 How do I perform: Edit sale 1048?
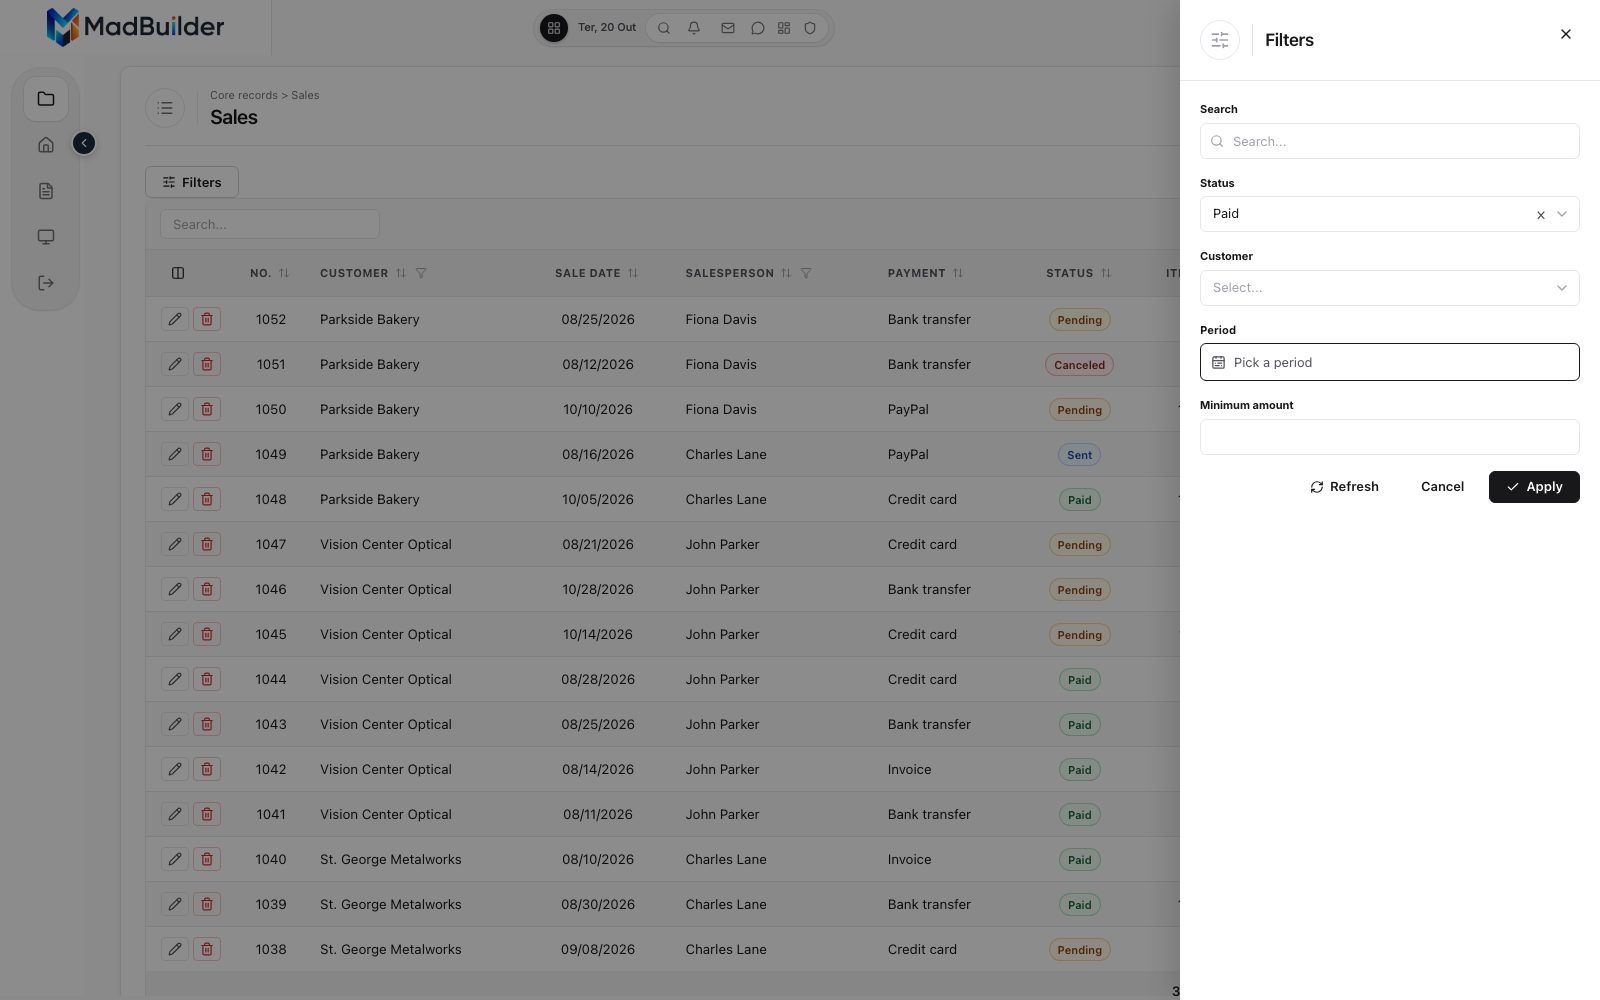point(175,499)
